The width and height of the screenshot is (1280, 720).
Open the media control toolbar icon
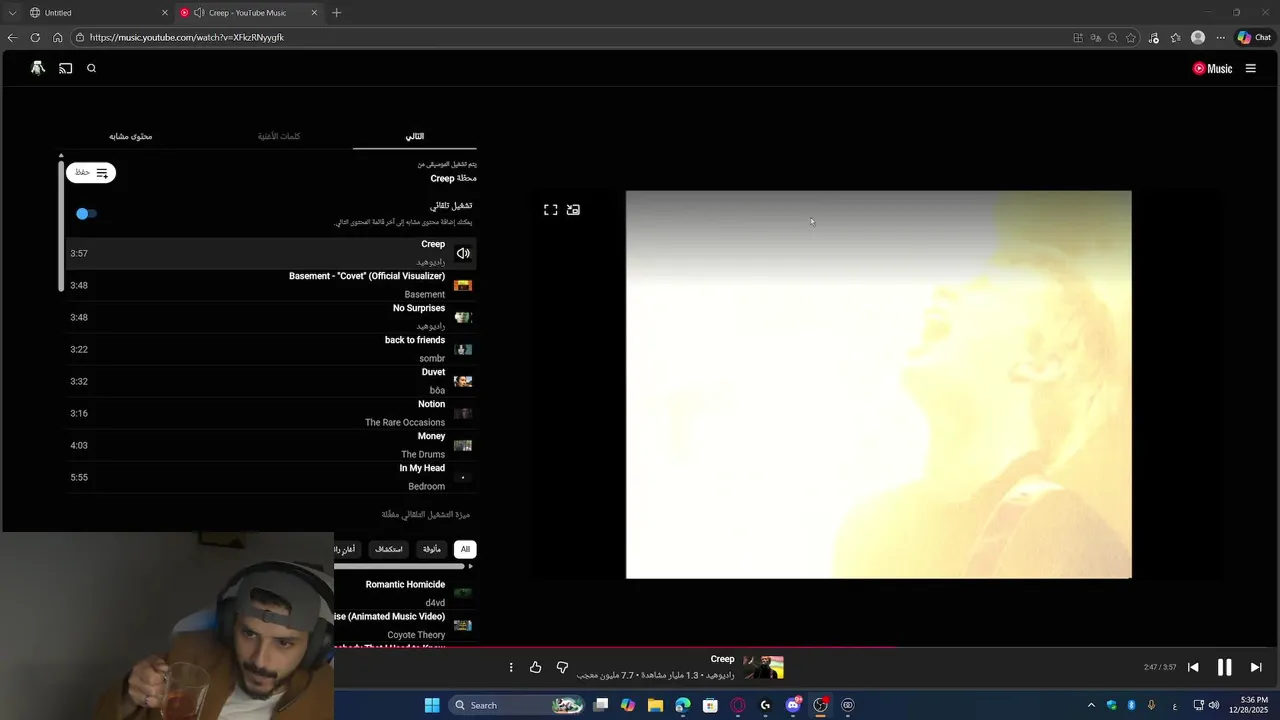pos(1153,37)
